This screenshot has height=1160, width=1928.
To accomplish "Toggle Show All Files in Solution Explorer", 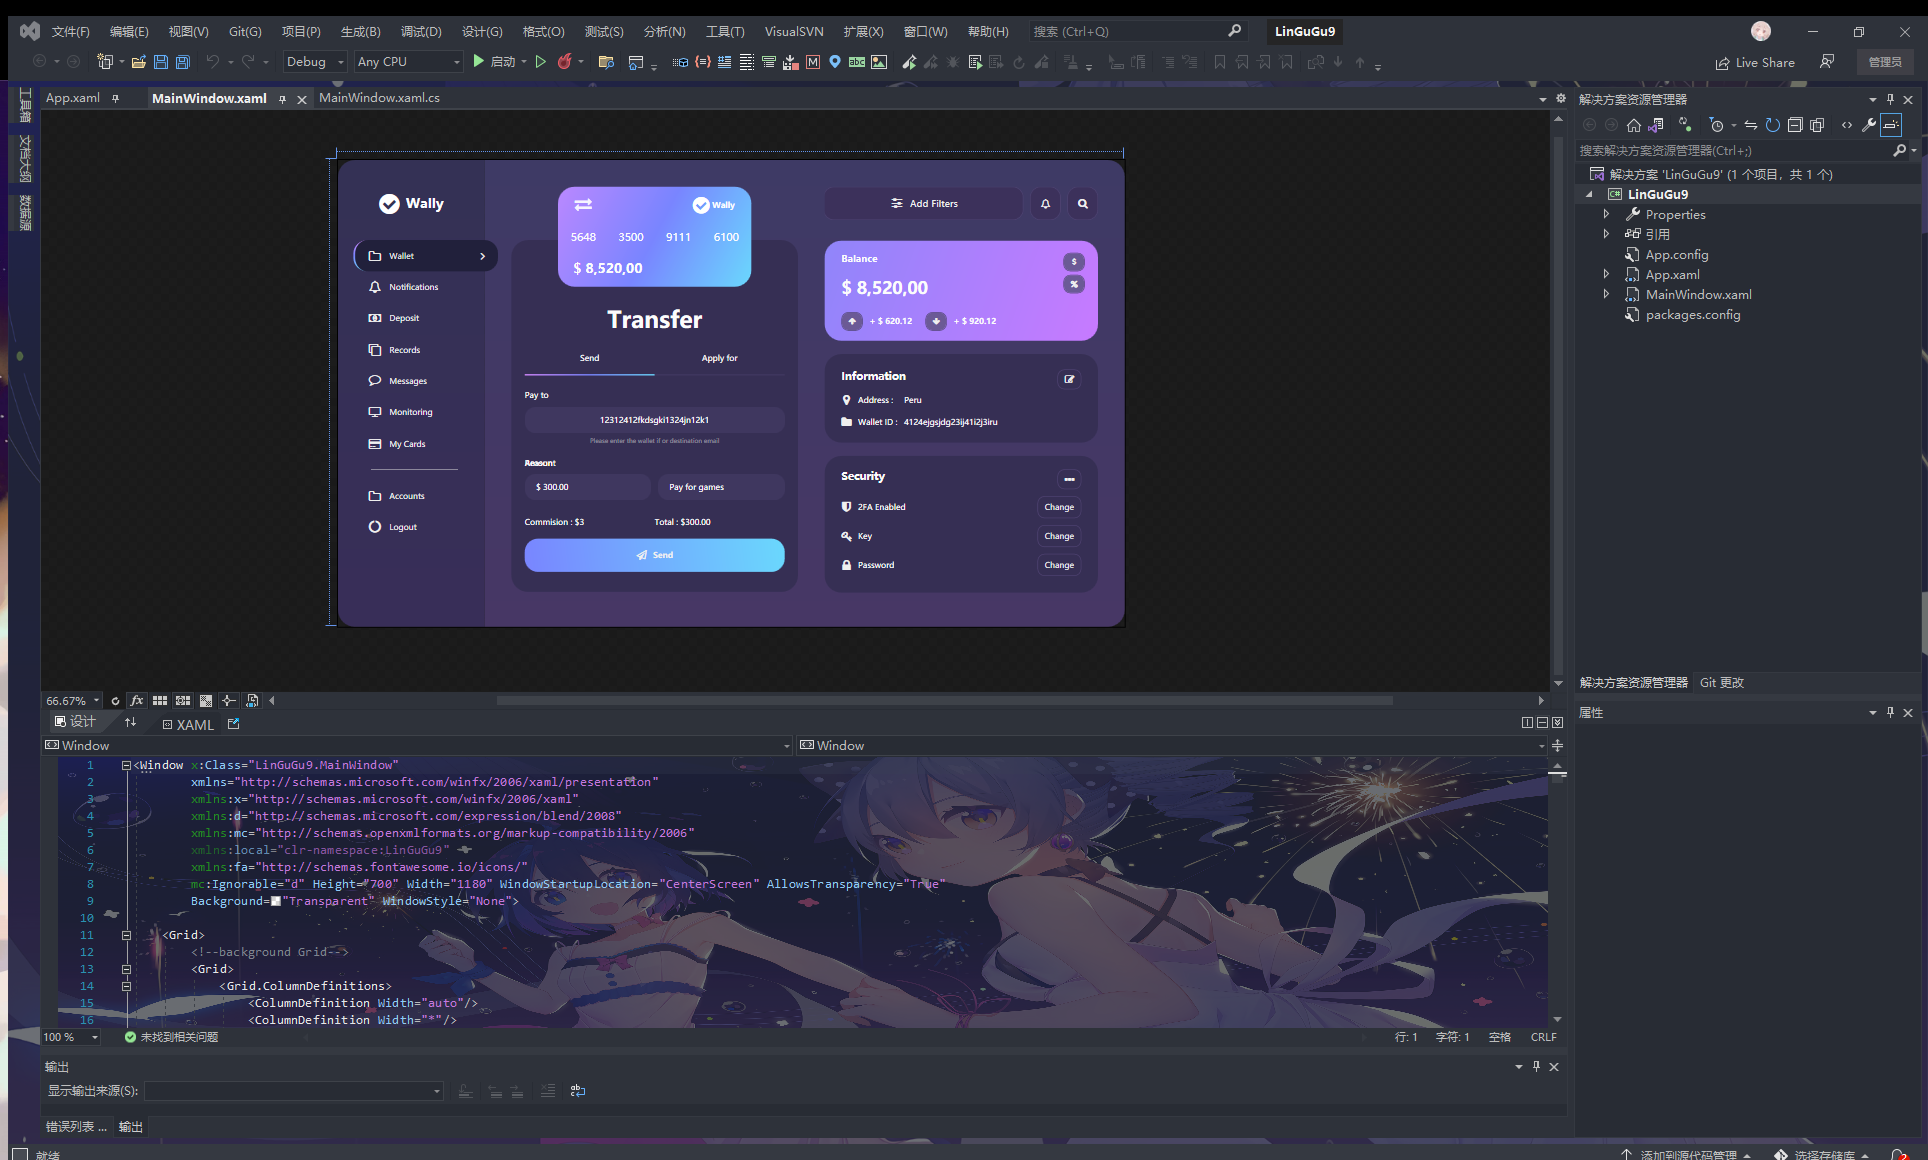I will tap(1817, 125).
